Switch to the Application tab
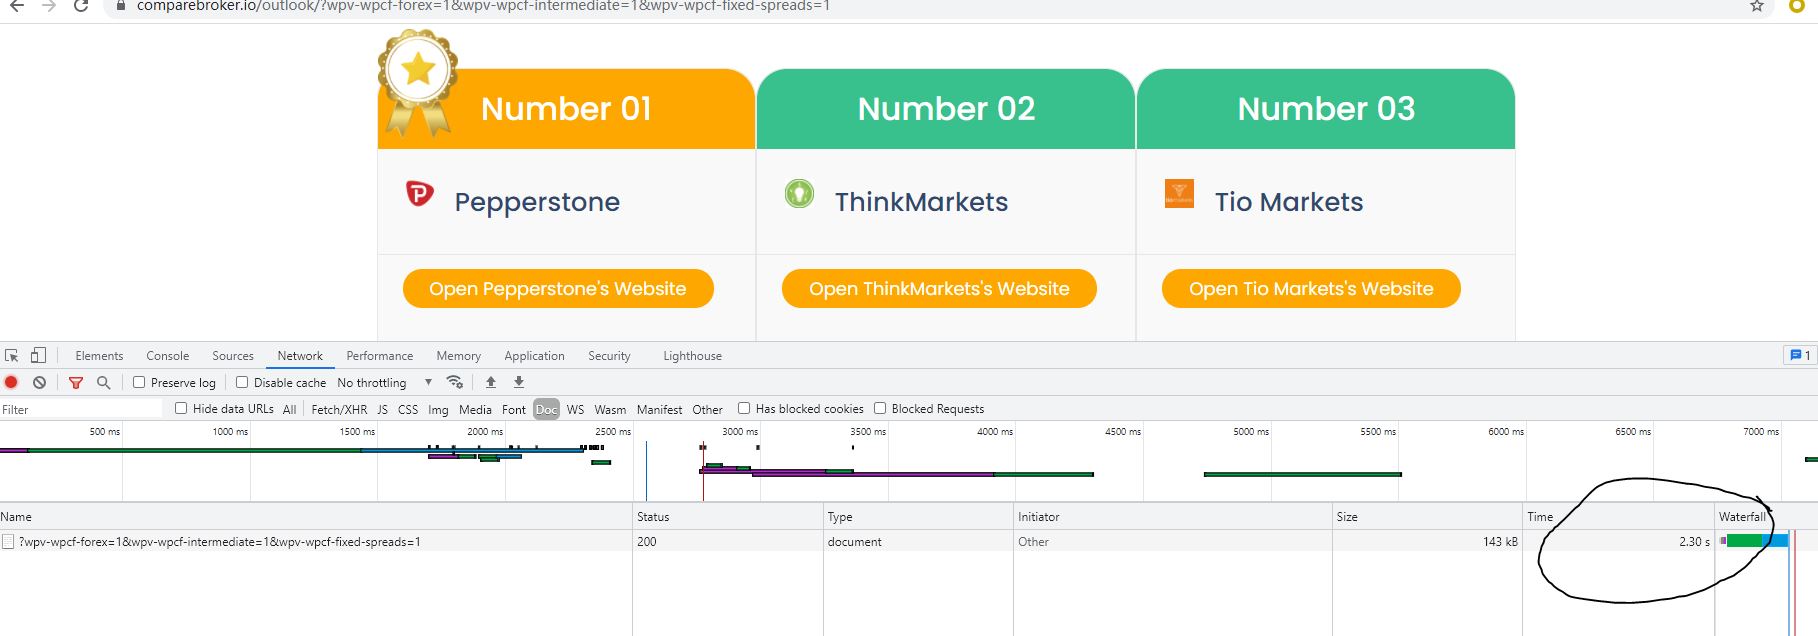The height and width of the screenshot is (636, 1818). click(534, 356)
